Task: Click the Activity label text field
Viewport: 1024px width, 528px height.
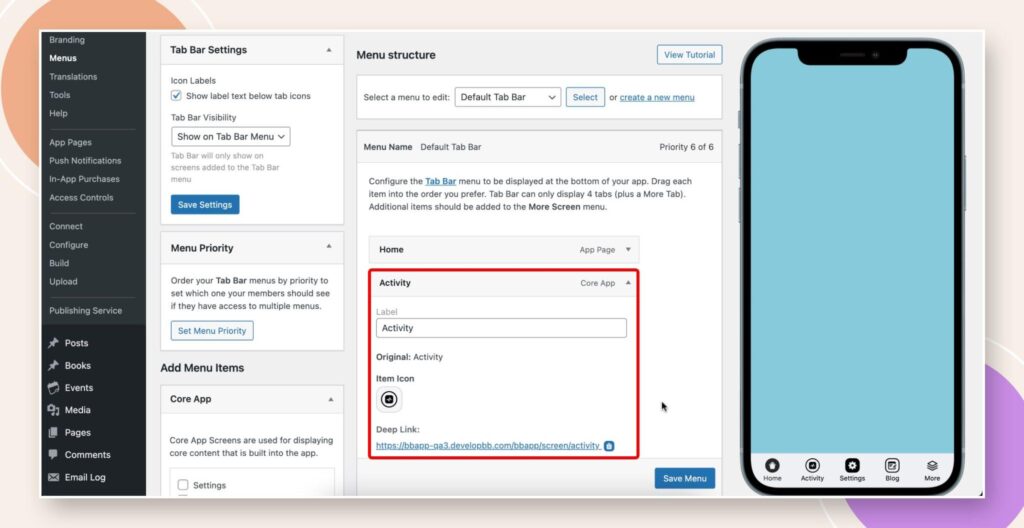Action: coord(501,328)
